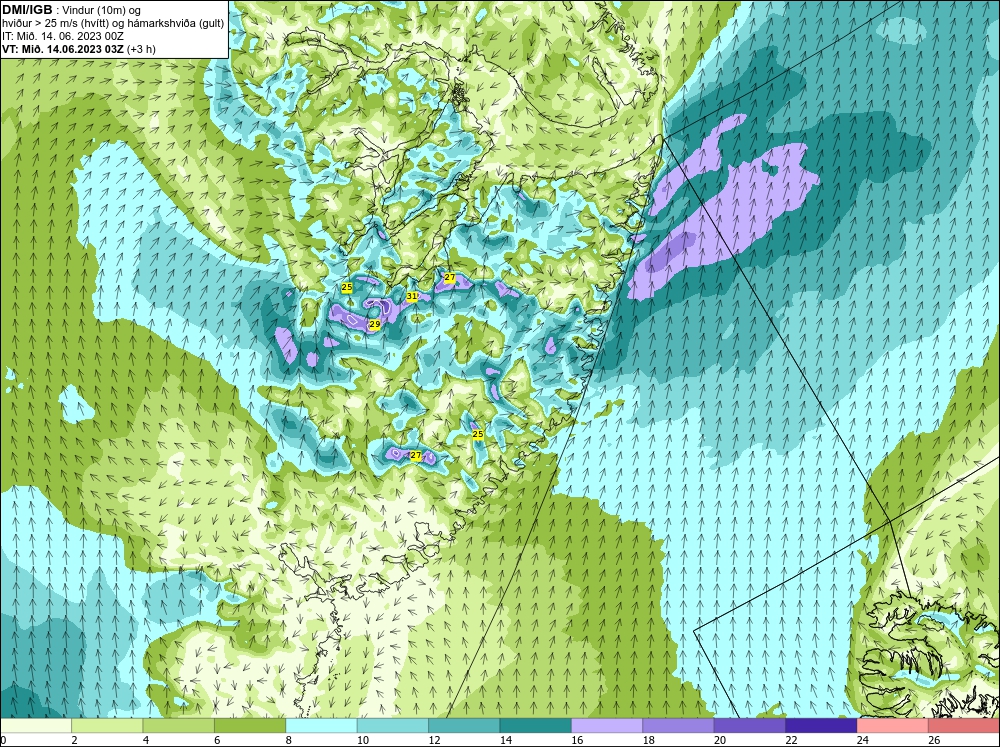Click the yellow max gust label 29
1000x747 pixels.
[x=375, y=325]
